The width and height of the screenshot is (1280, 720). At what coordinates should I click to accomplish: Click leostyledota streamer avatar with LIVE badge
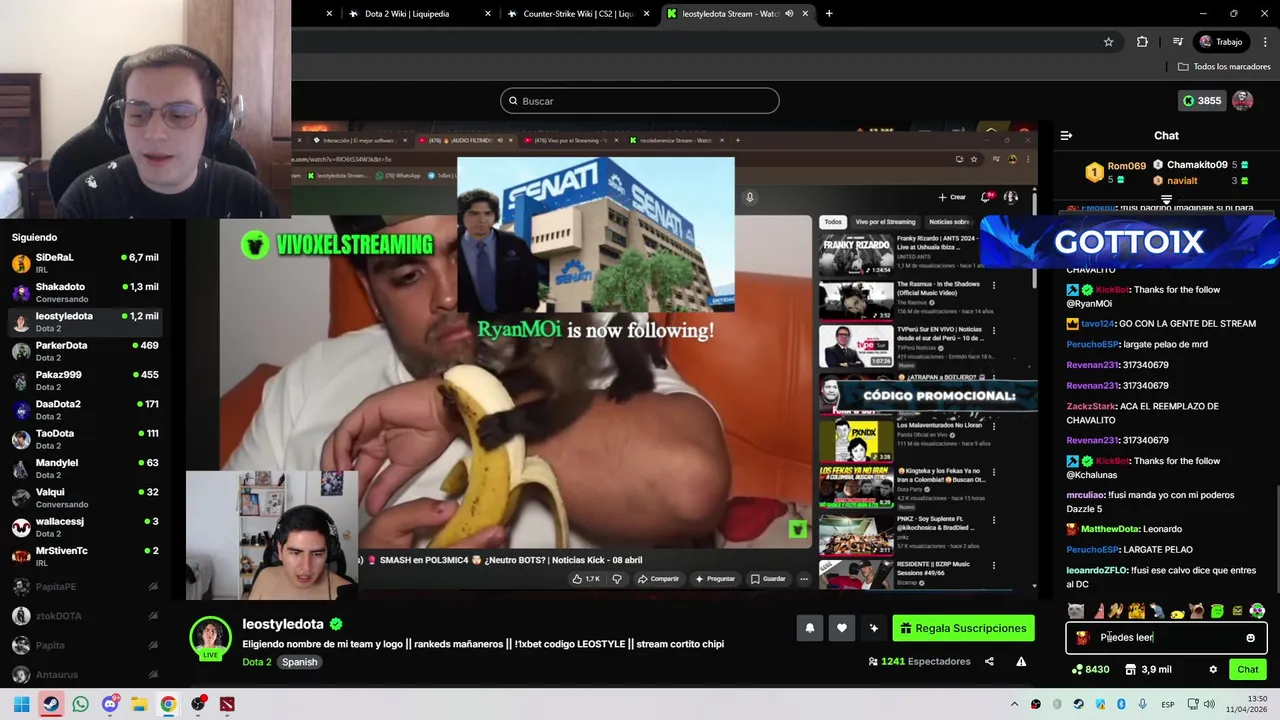211,638
